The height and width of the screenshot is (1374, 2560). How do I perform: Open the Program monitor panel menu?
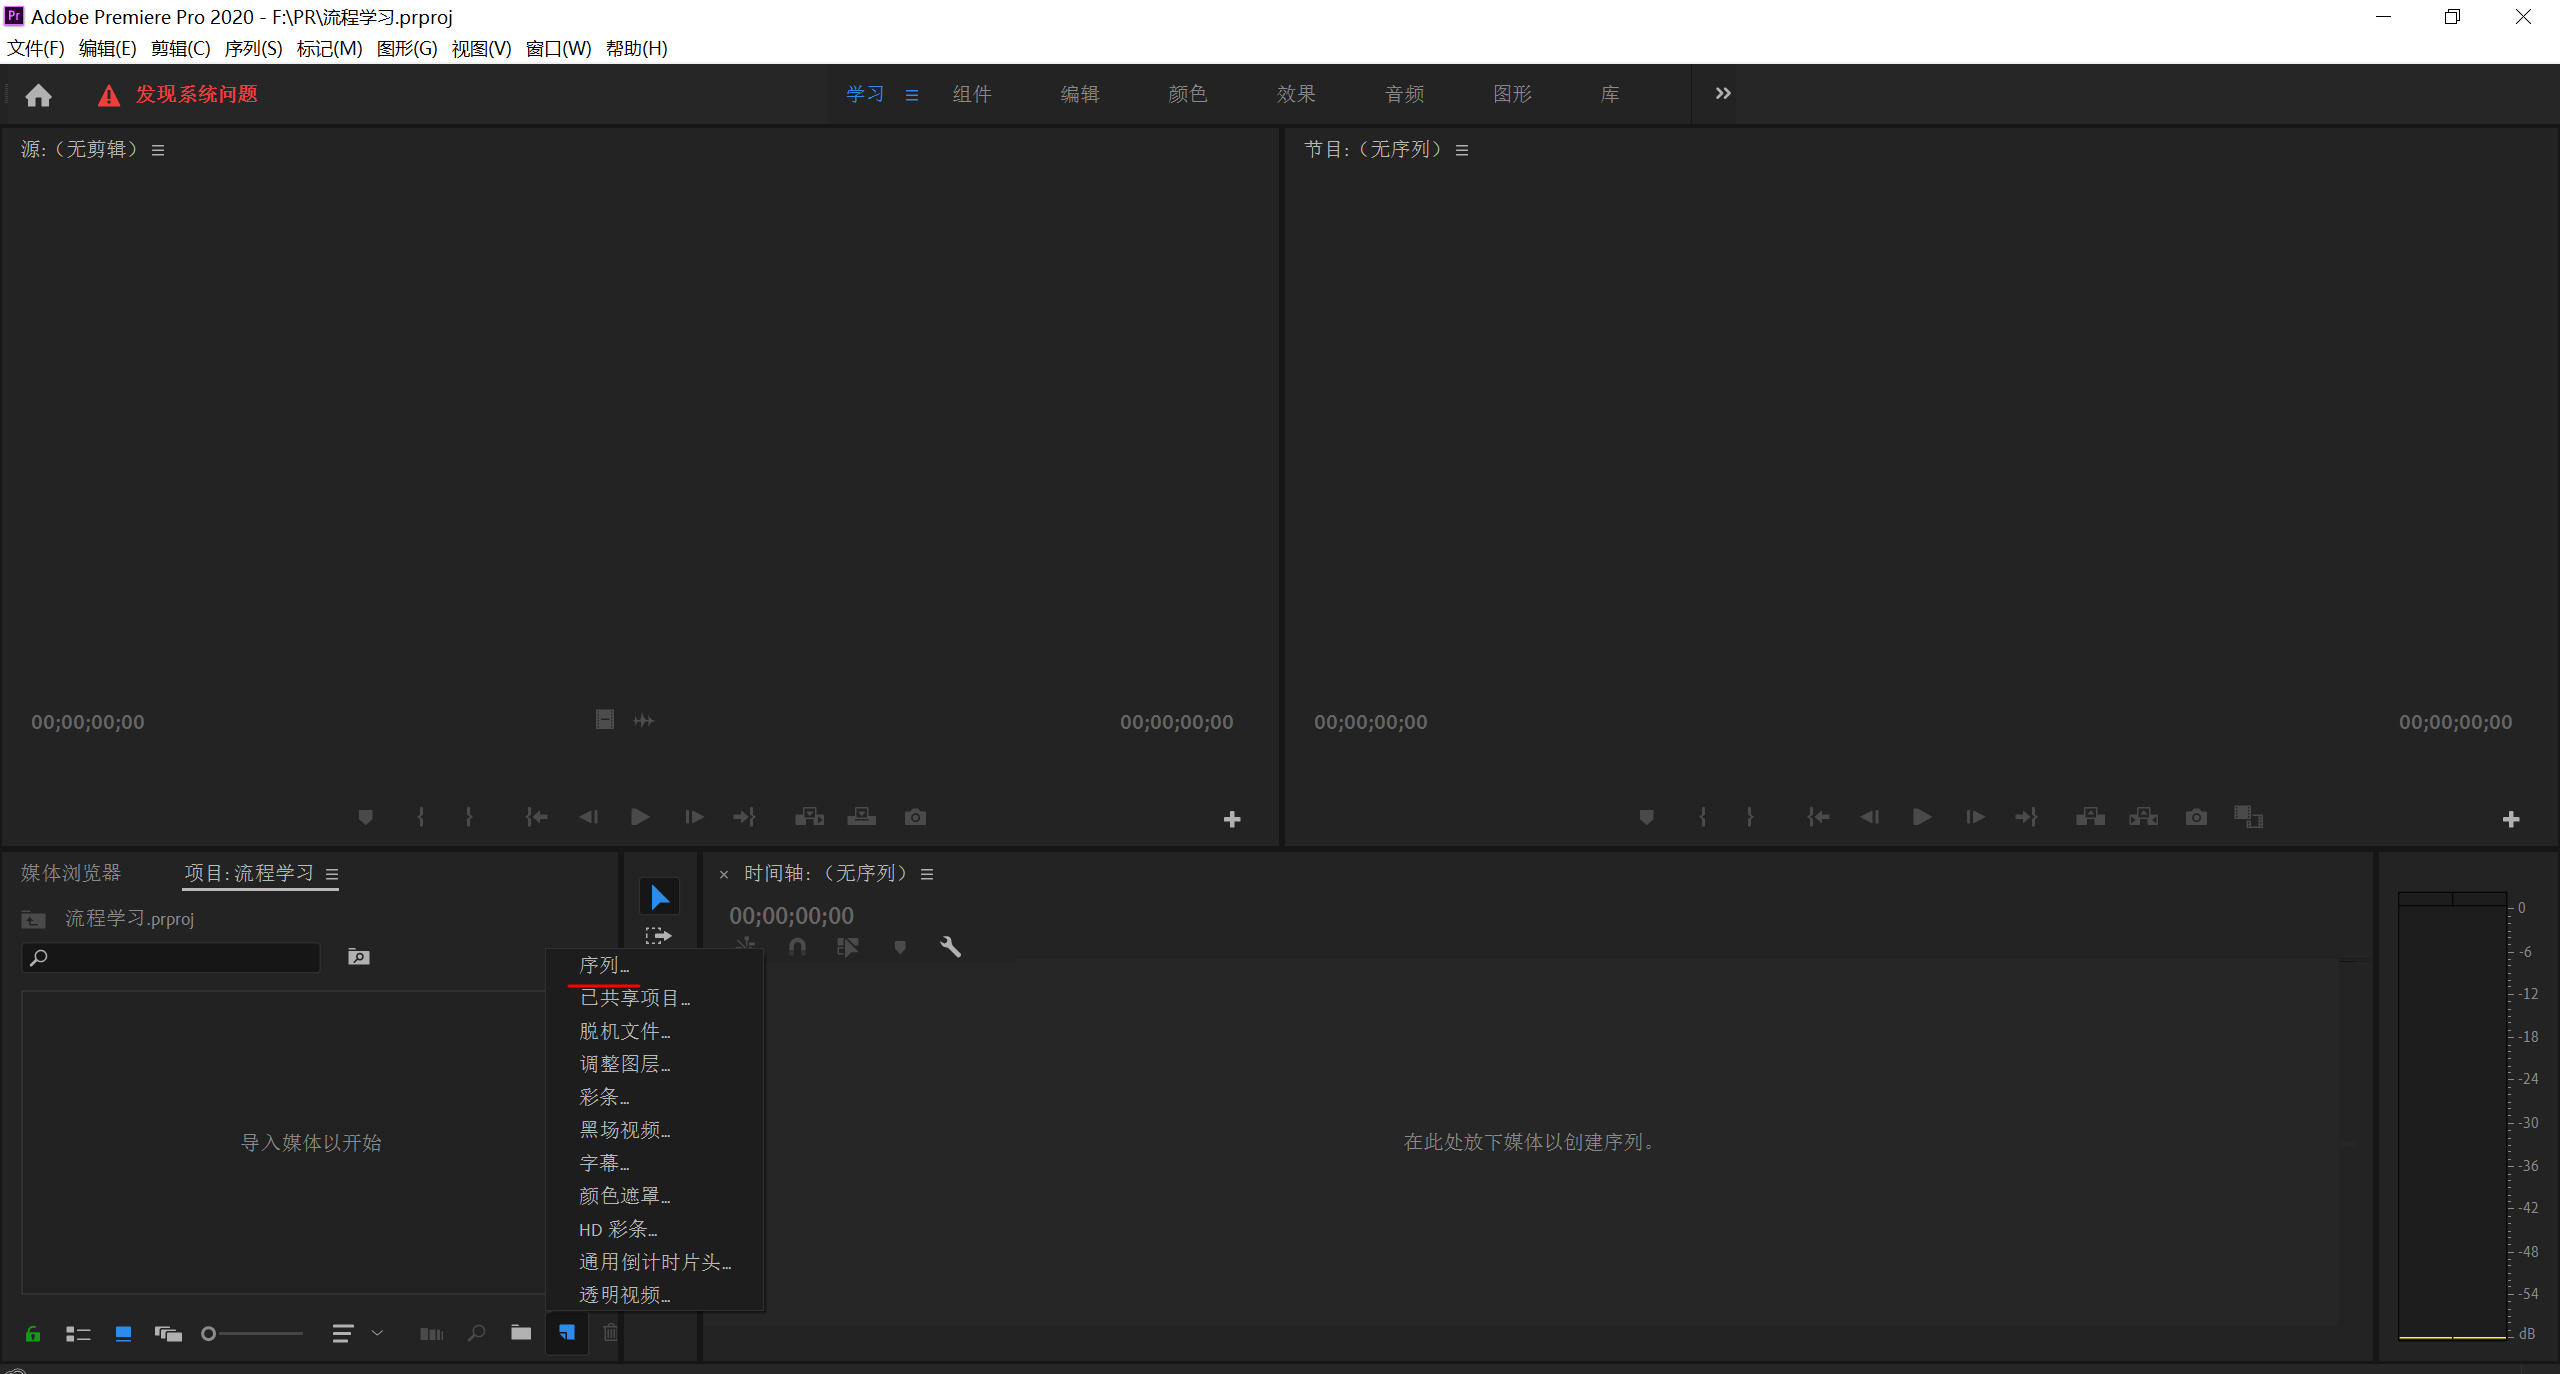click(x=1462, y=150)
